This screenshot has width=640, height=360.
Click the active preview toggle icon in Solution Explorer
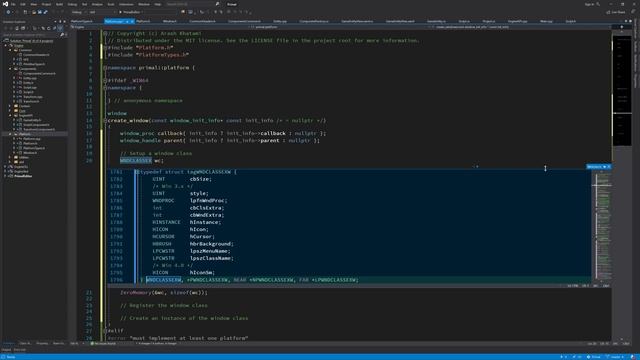(60, 28)
